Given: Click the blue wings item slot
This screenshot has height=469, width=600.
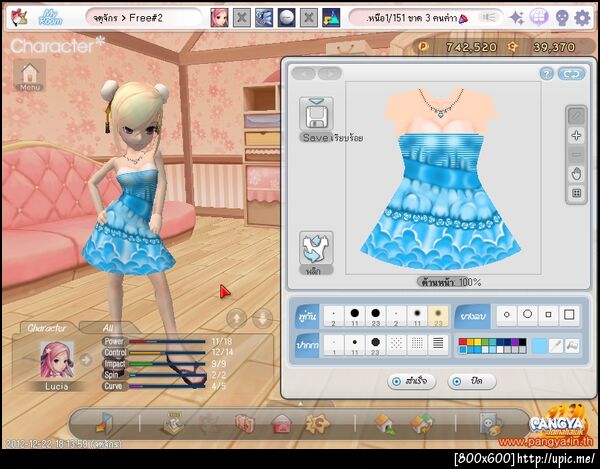Looking at the screenshot, I should pos(264,18).
